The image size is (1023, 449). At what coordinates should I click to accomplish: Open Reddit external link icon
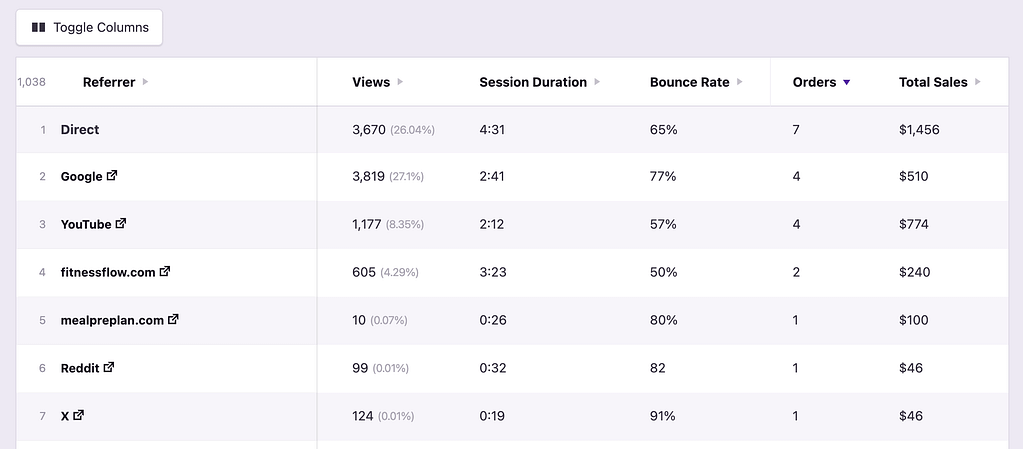pyautogui.click(x=109, y=367)
